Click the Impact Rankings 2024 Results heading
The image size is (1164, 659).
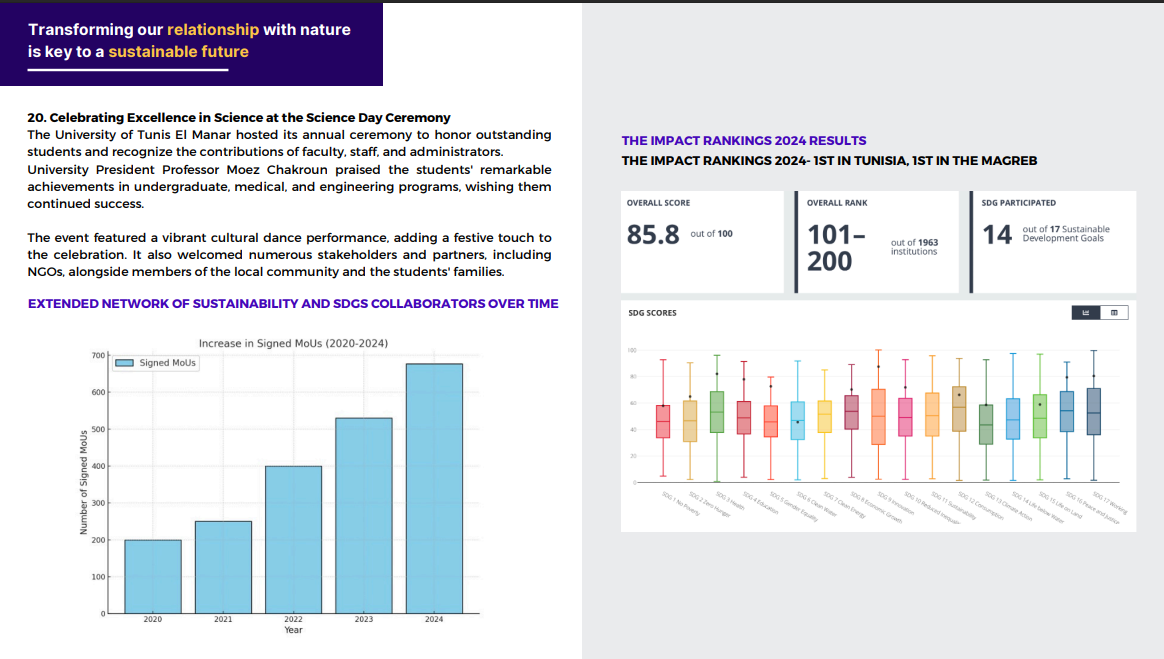point(744,141)
